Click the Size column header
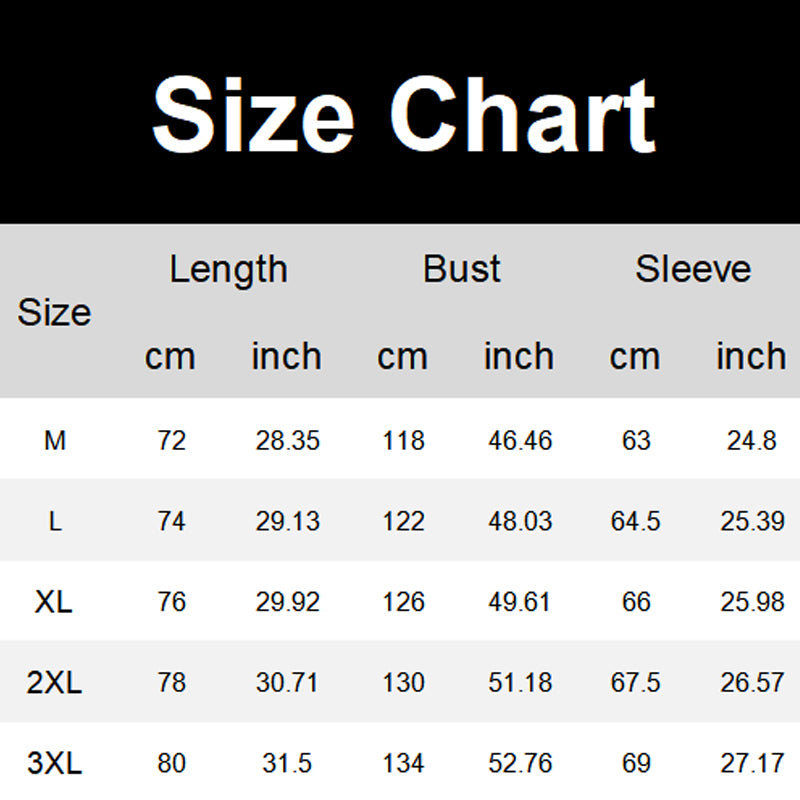 (x=54, y=313)
